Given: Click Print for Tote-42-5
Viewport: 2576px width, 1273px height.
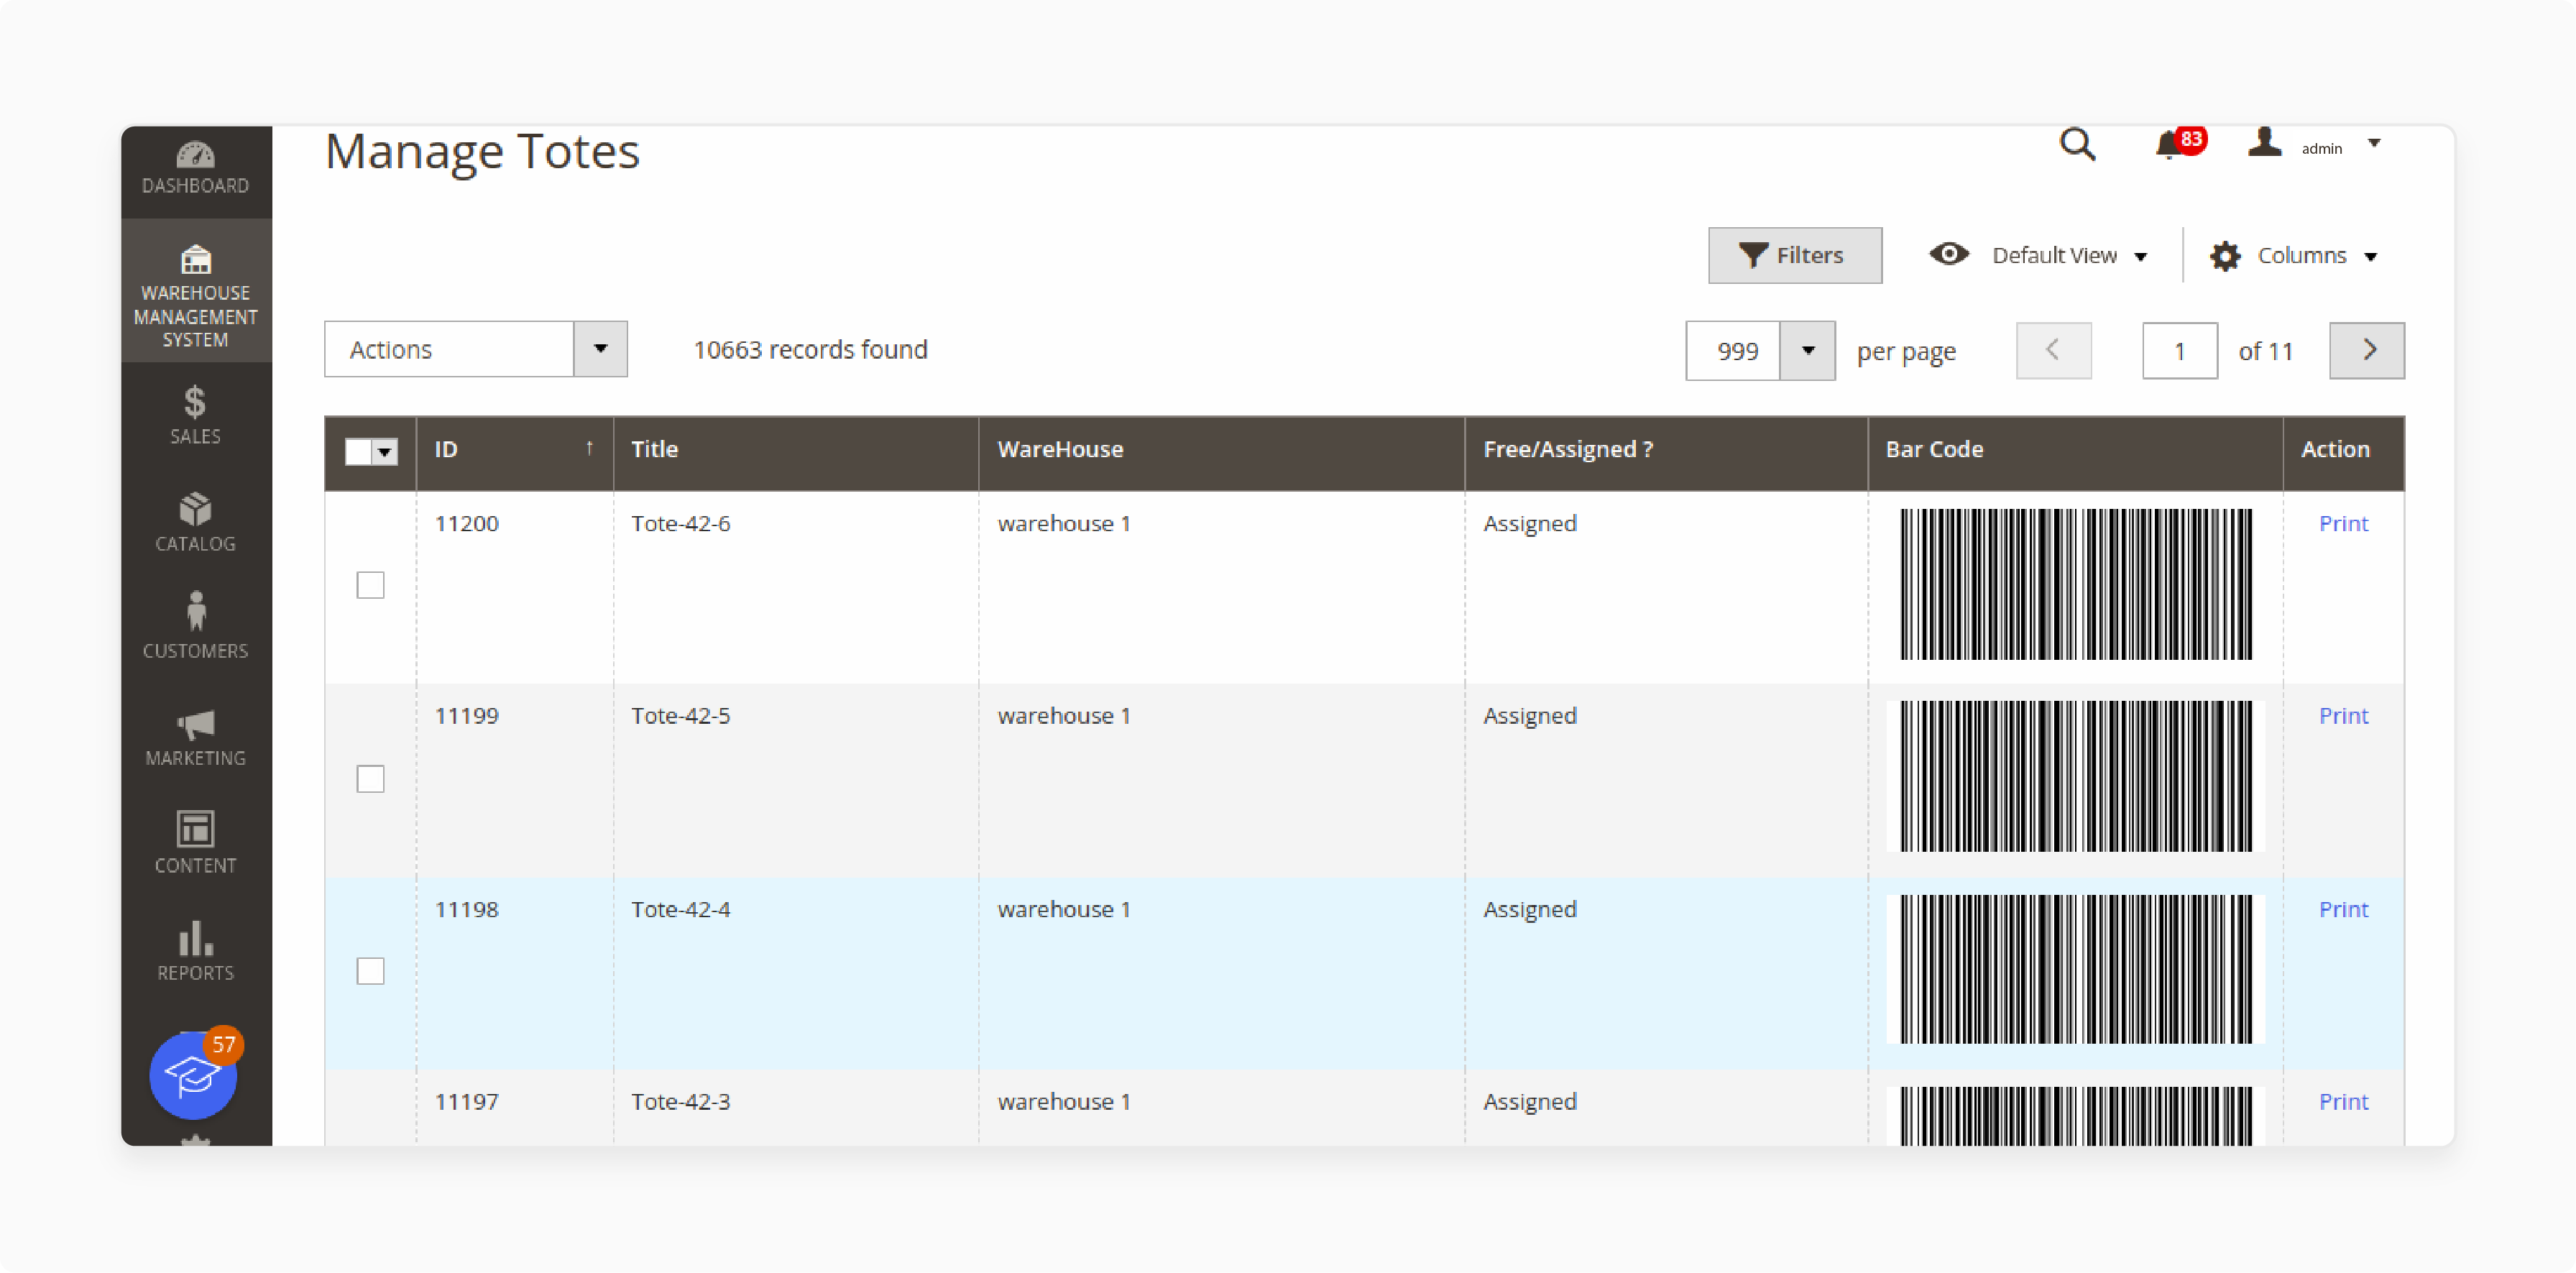Looking at the screenshot, I should tap(2343, 715).
